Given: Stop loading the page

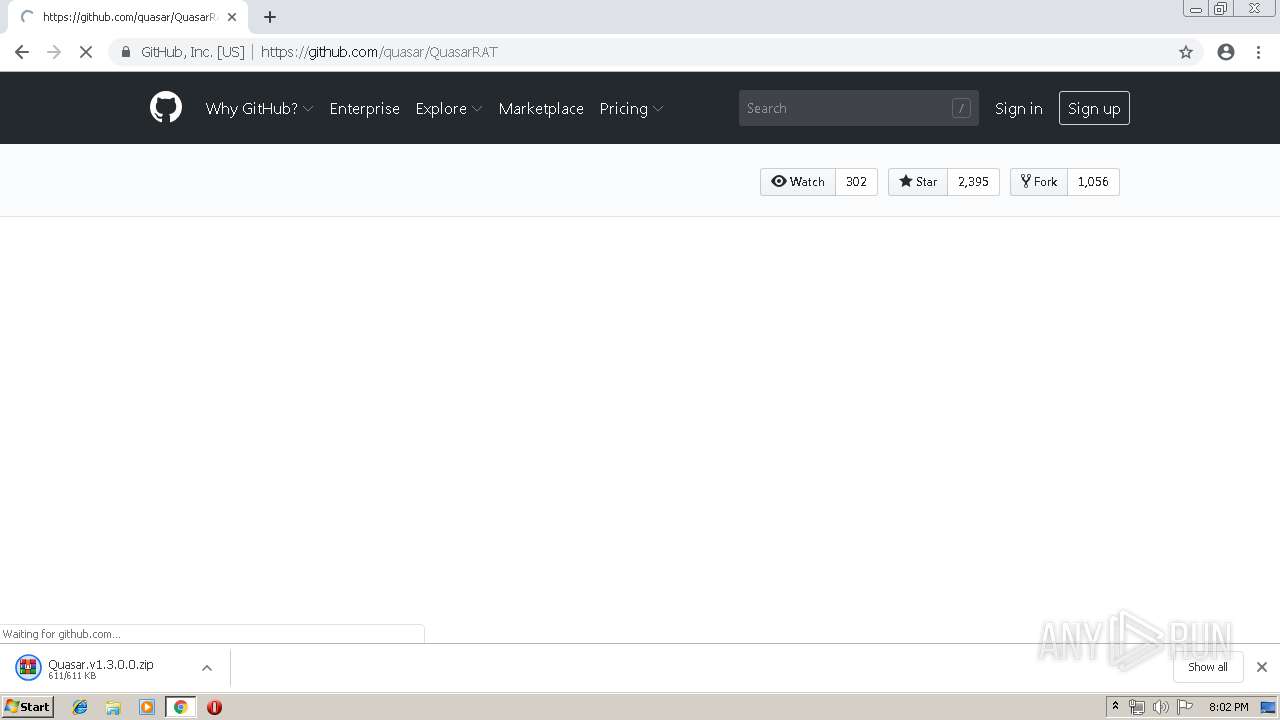Looking at the screenshot, I should point(86,52).
